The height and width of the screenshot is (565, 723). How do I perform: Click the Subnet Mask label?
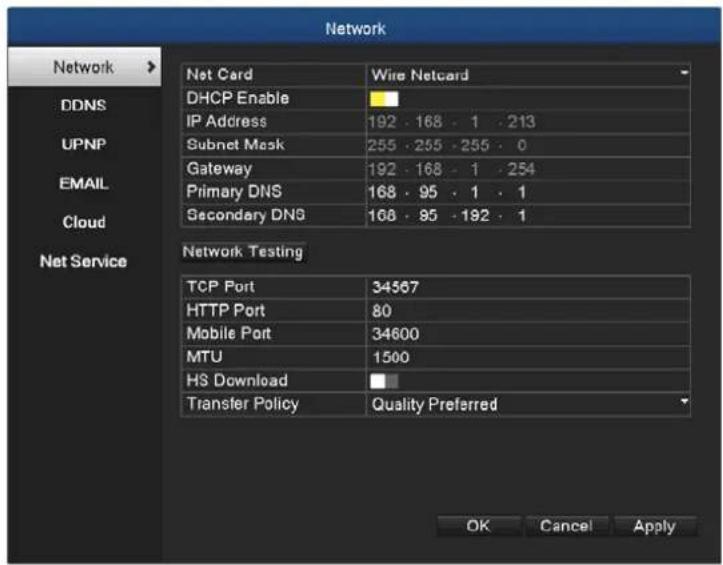[x=235, y=145]
